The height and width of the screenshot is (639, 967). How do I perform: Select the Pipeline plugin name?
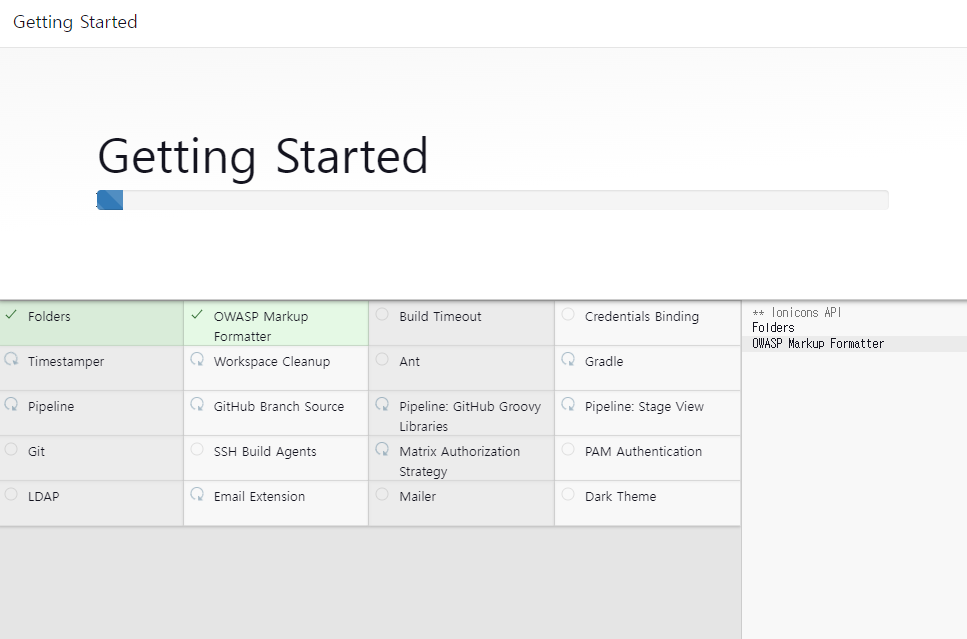[x=51, y=406]
